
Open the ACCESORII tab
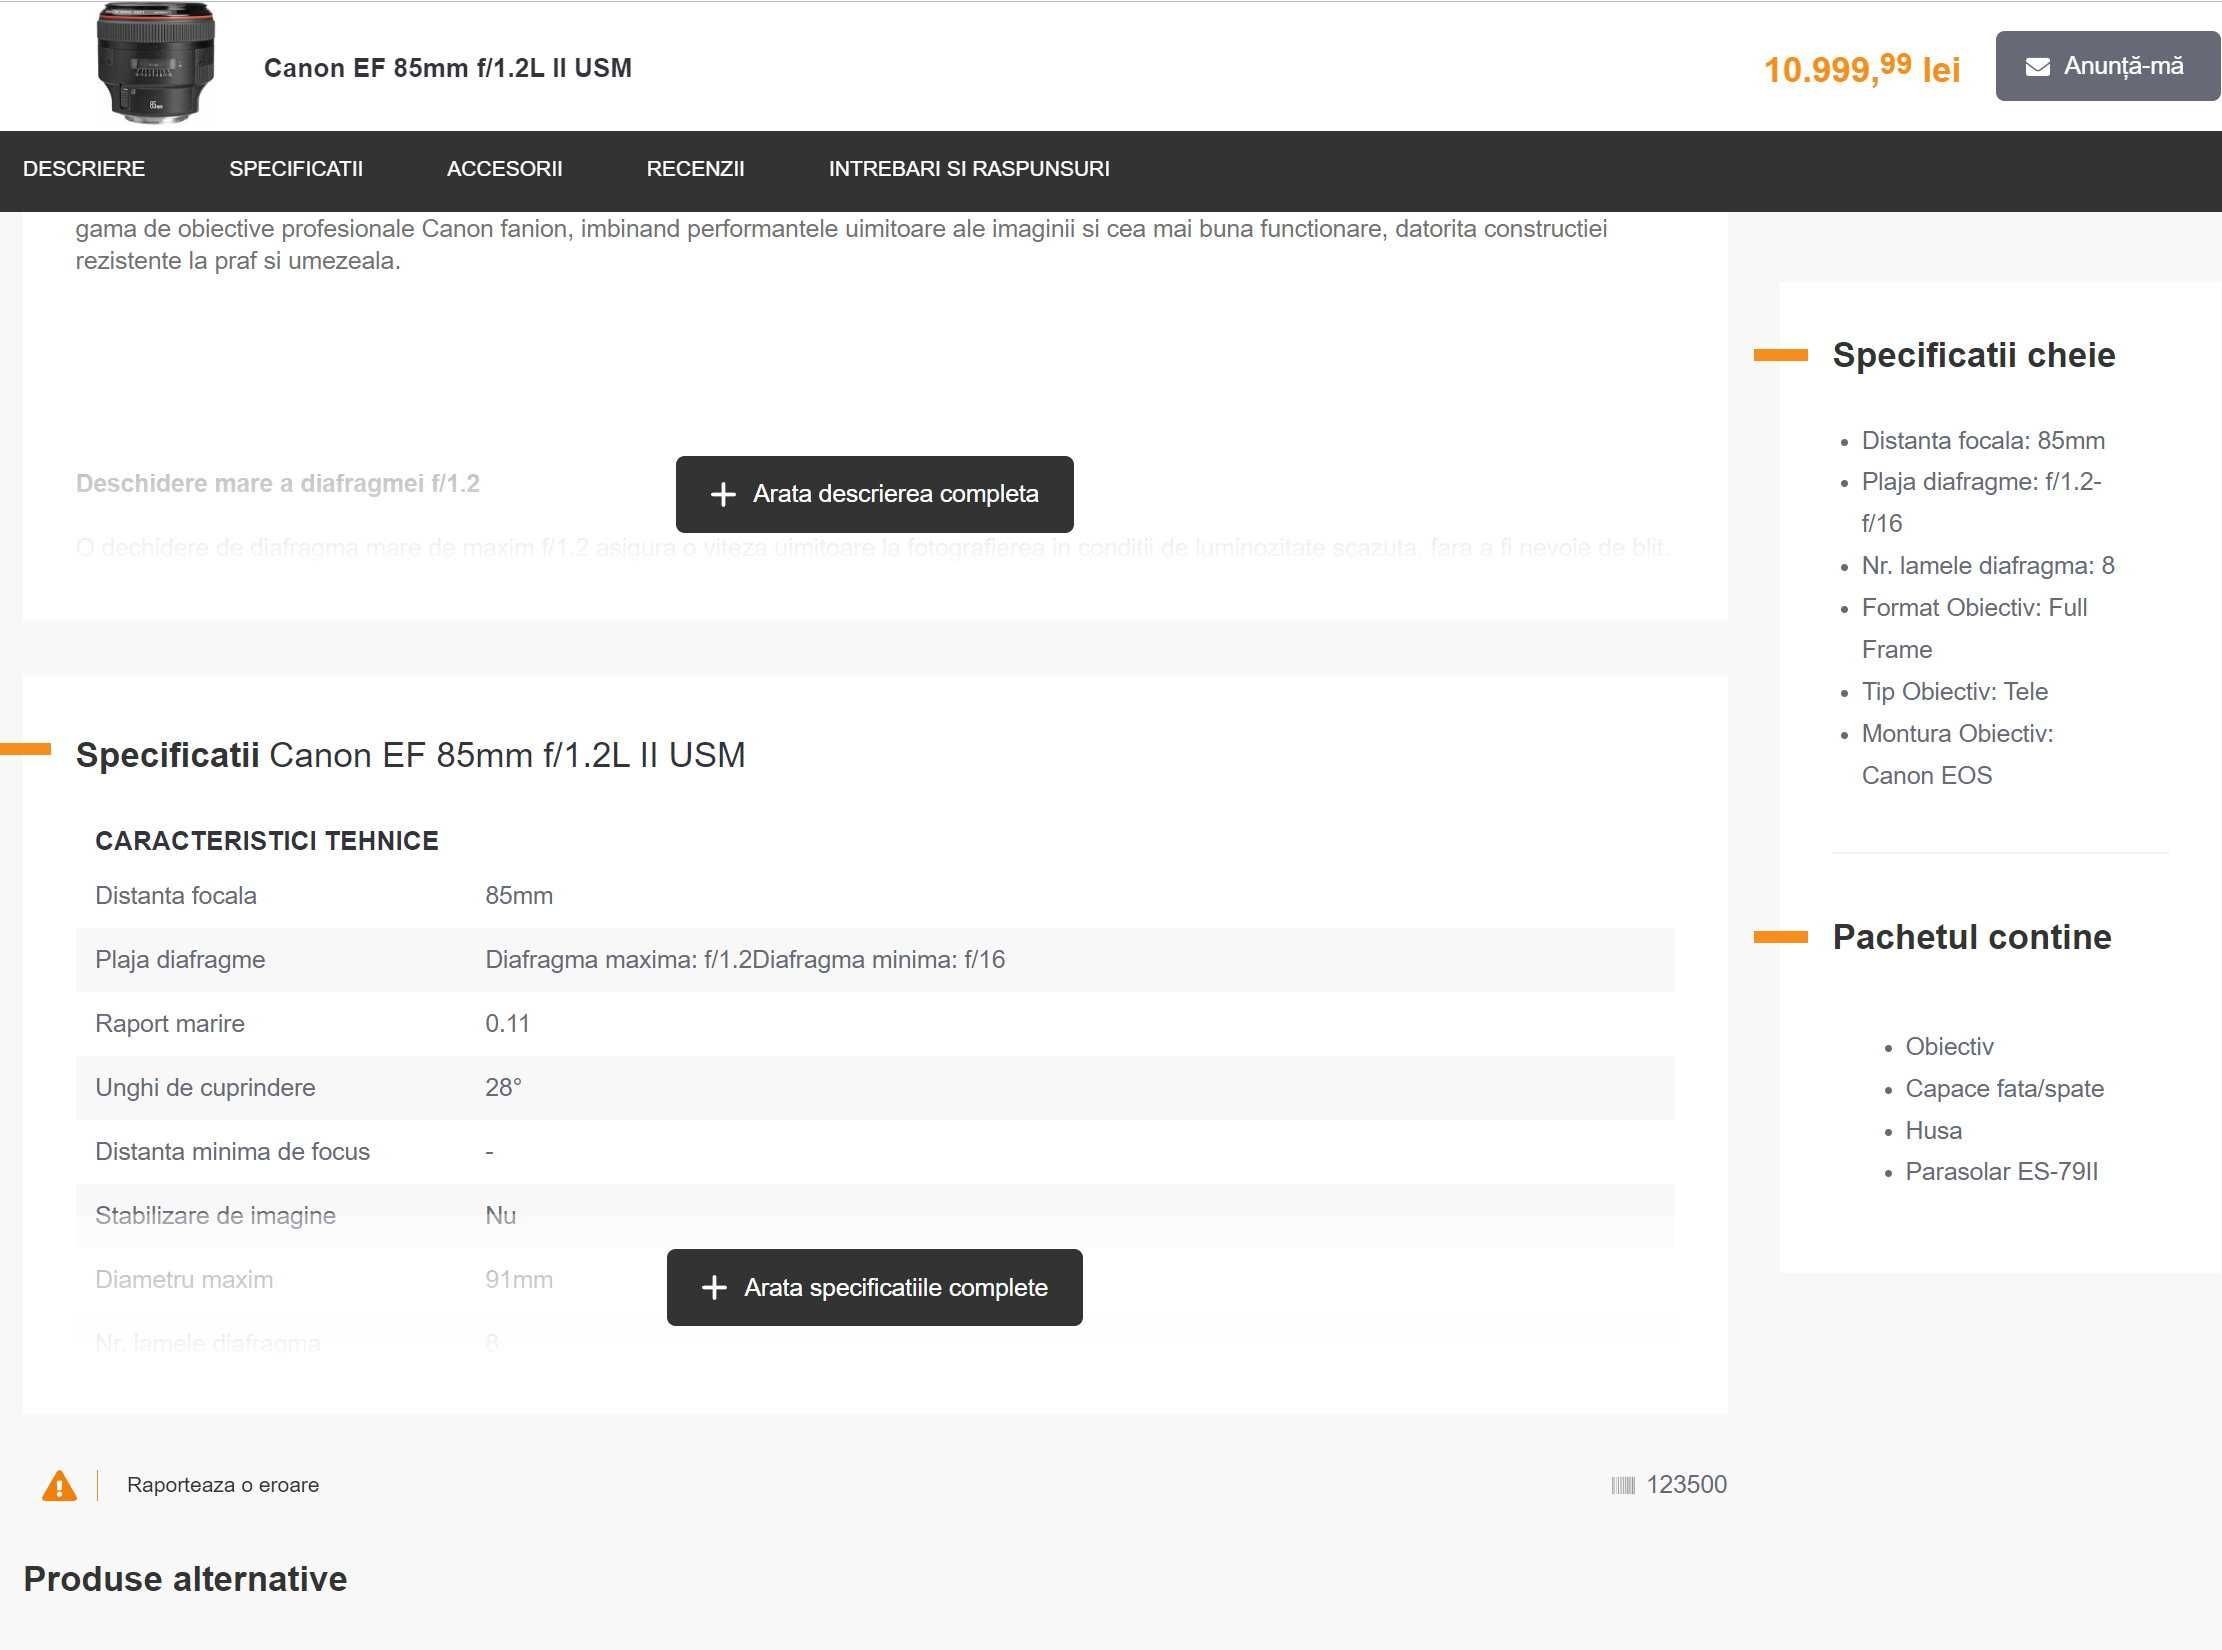(504, 169)
